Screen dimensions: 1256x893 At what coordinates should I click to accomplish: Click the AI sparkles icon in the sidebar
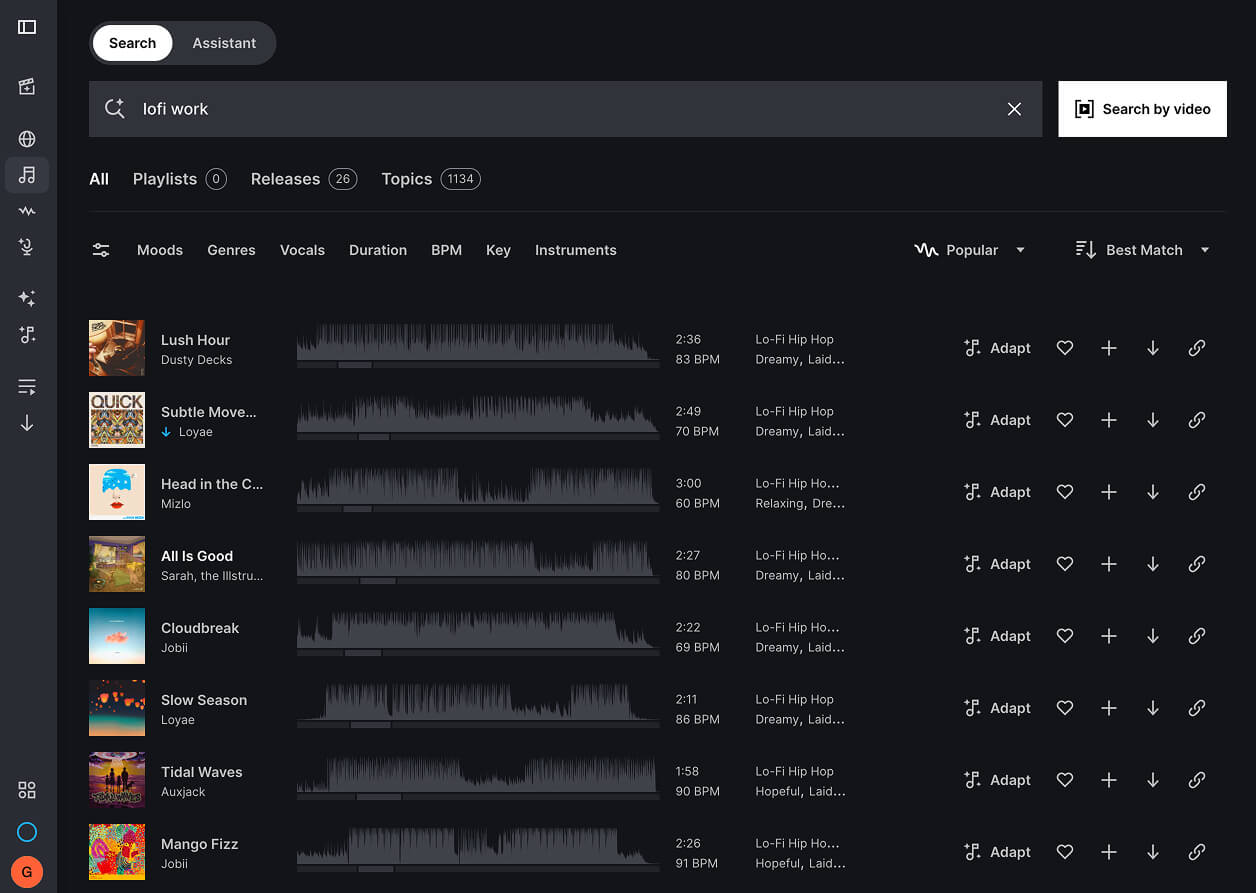click(26, 297)
